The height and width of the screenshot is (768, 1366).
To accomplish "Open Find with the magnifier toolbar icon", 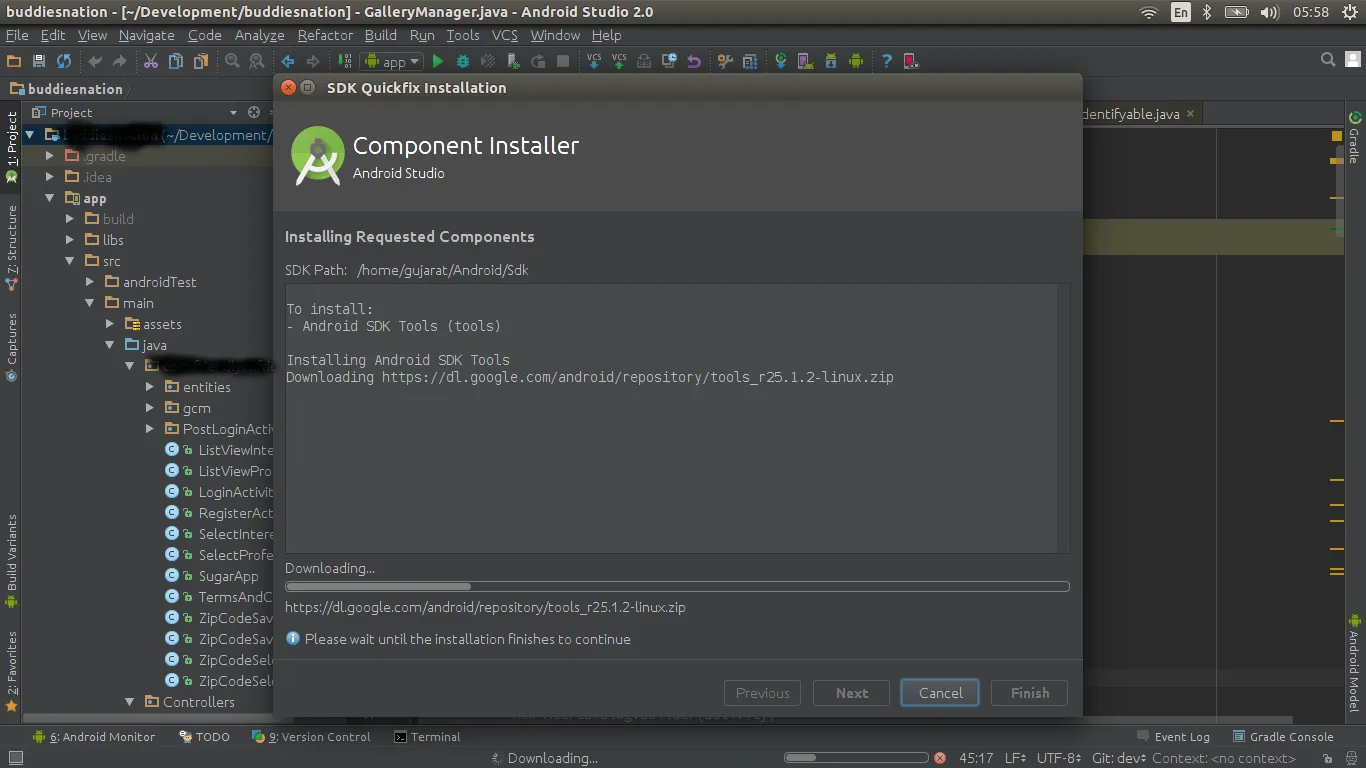I will pyautogui.click(x=232, y=62).
